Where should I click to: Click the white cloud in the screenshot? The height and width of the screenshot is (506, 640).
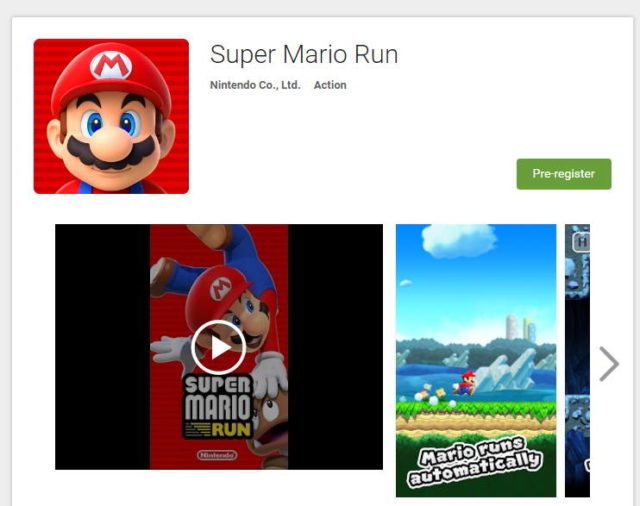pyautogui.click(x=459, y=241)
